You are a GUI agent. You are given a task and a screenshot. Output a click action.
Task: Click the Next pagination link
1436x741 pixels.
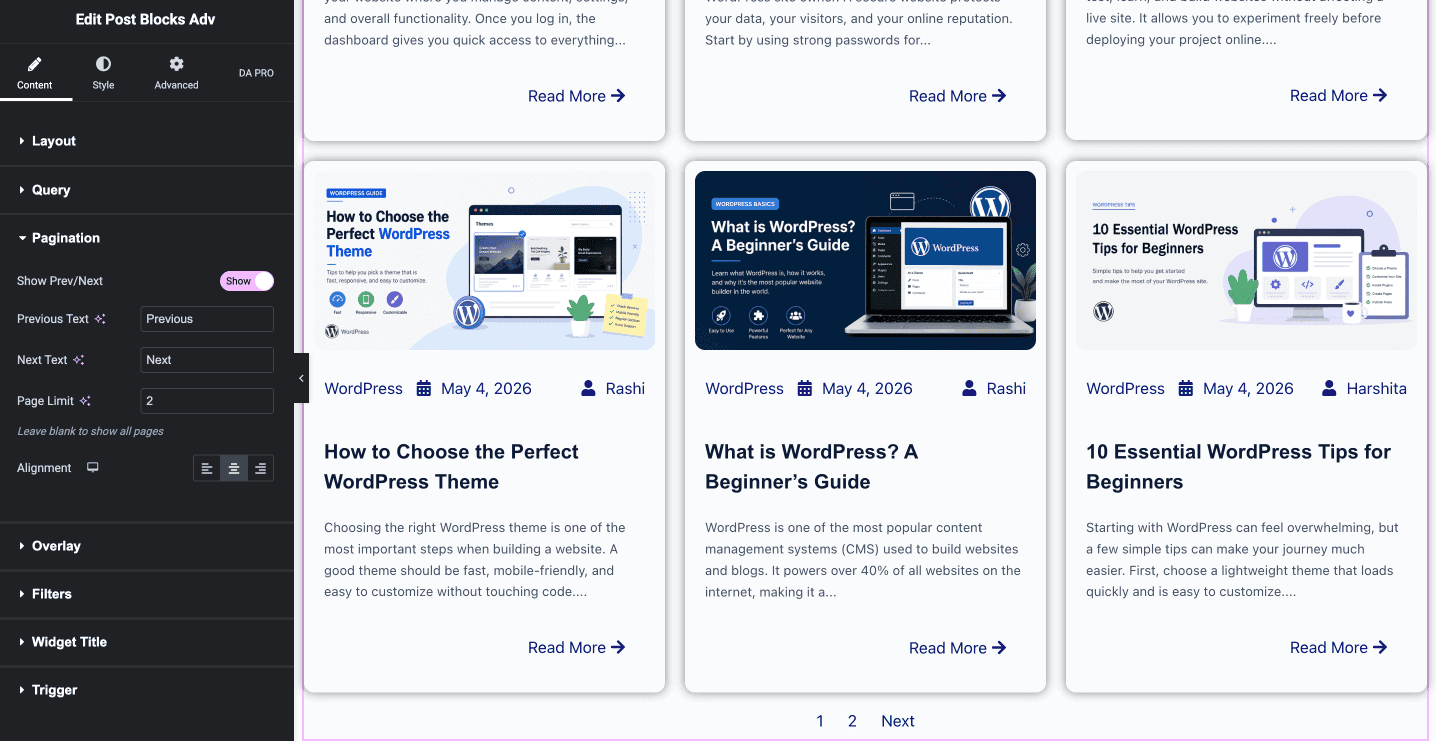898,721
